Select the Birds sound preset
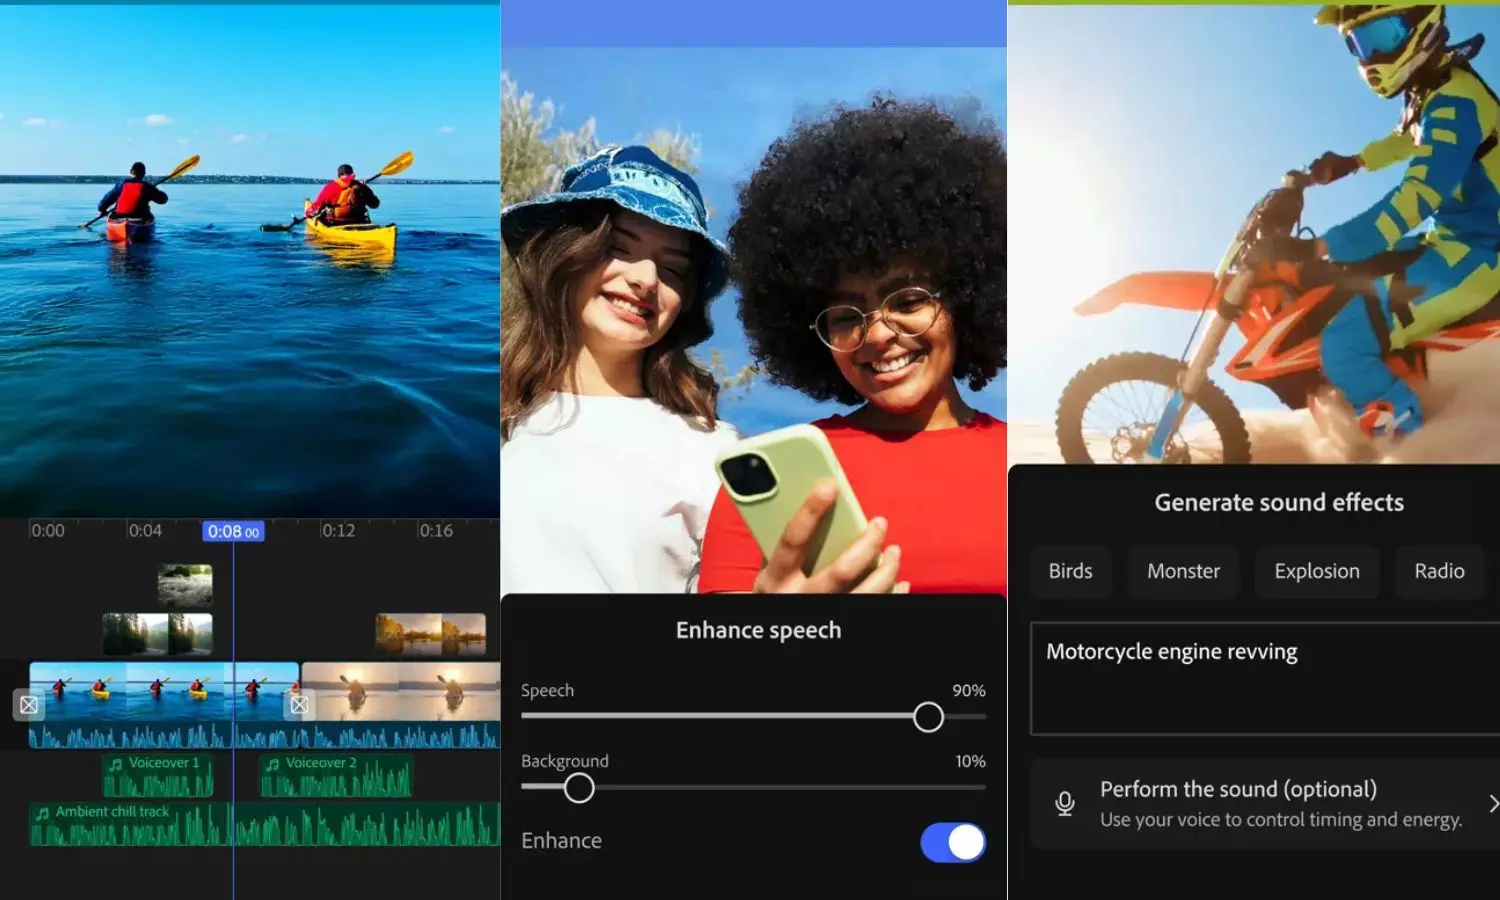The width and height of the screenshot is (1500, 900). click(x=1070, y=572)
